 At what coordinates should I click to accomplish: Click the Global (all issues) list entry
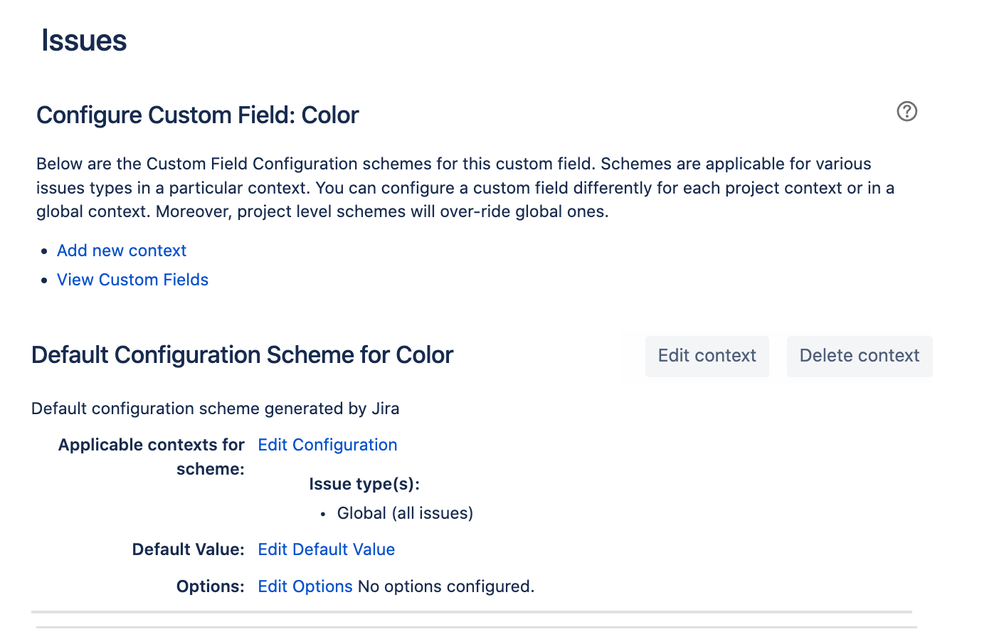405,513
